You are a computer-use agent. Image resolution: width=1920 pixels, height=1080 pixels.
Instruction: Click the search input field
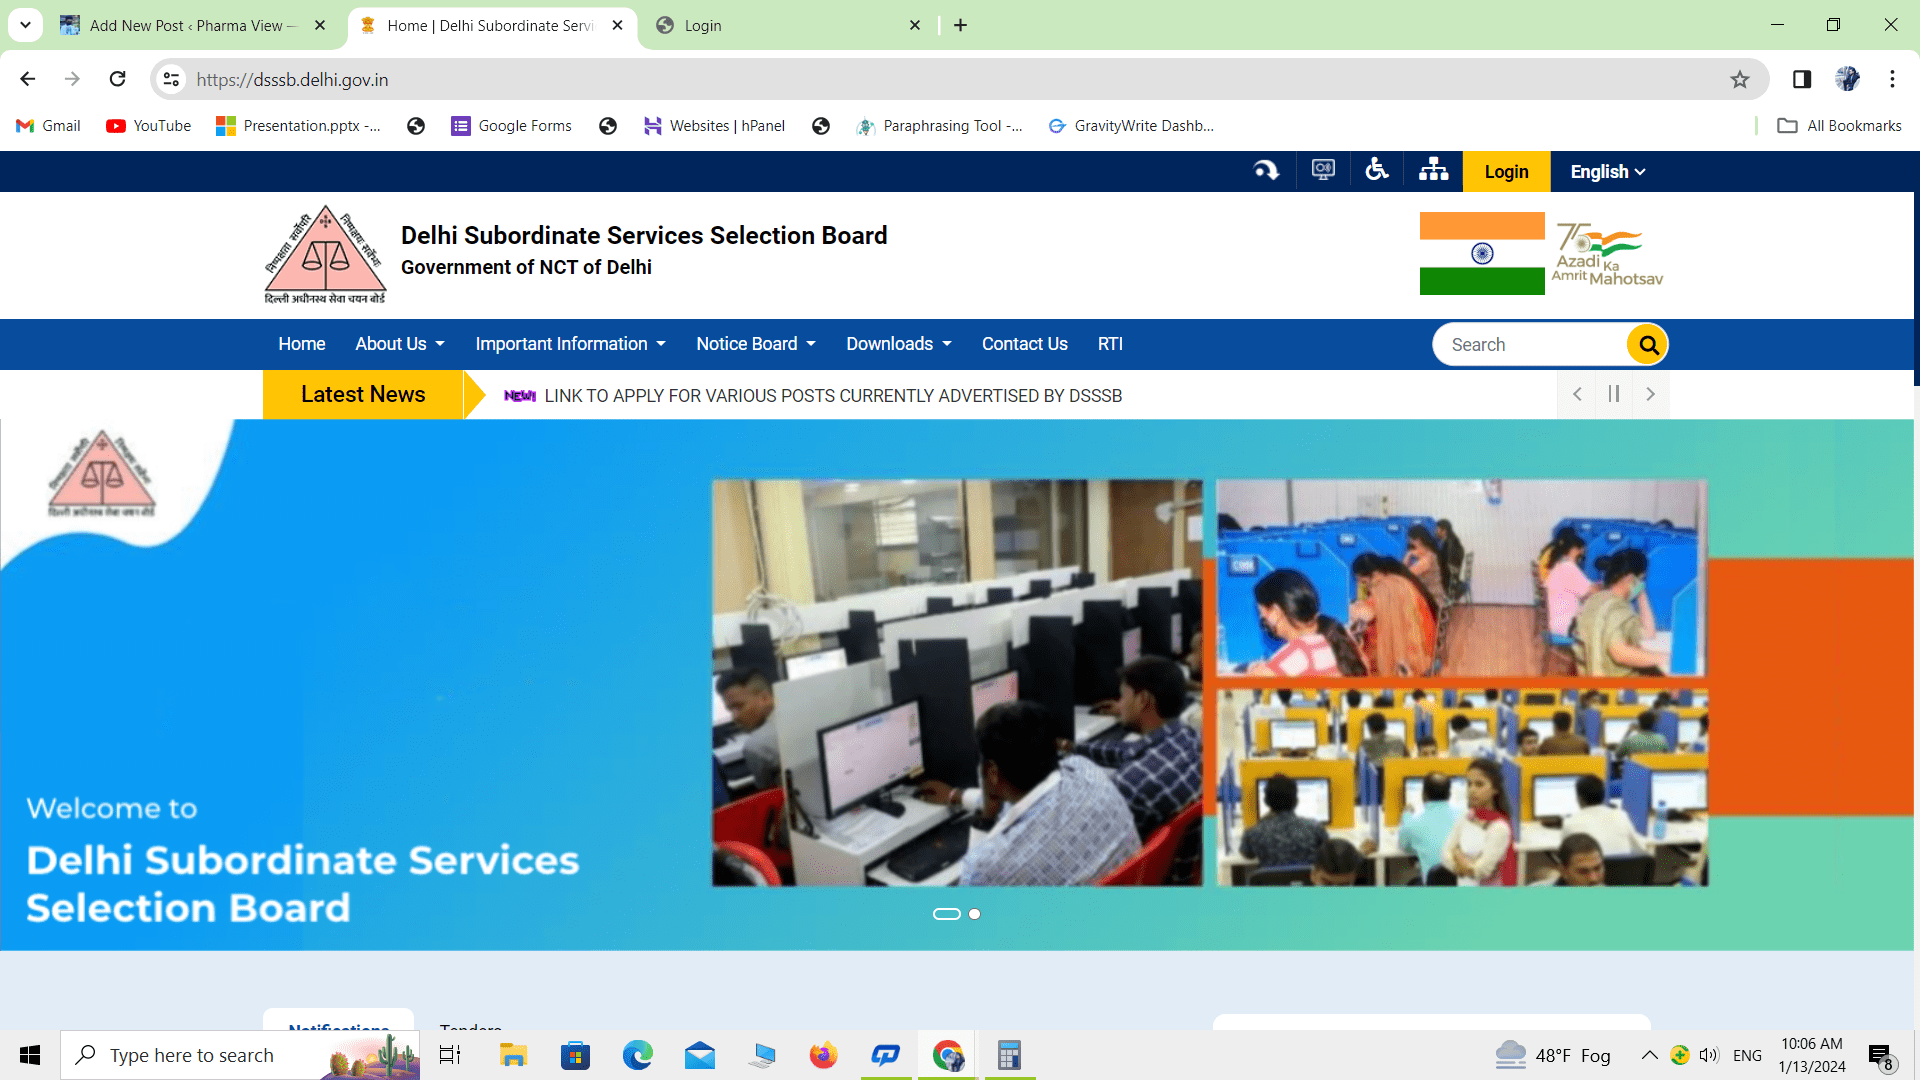click(1534, 344)
